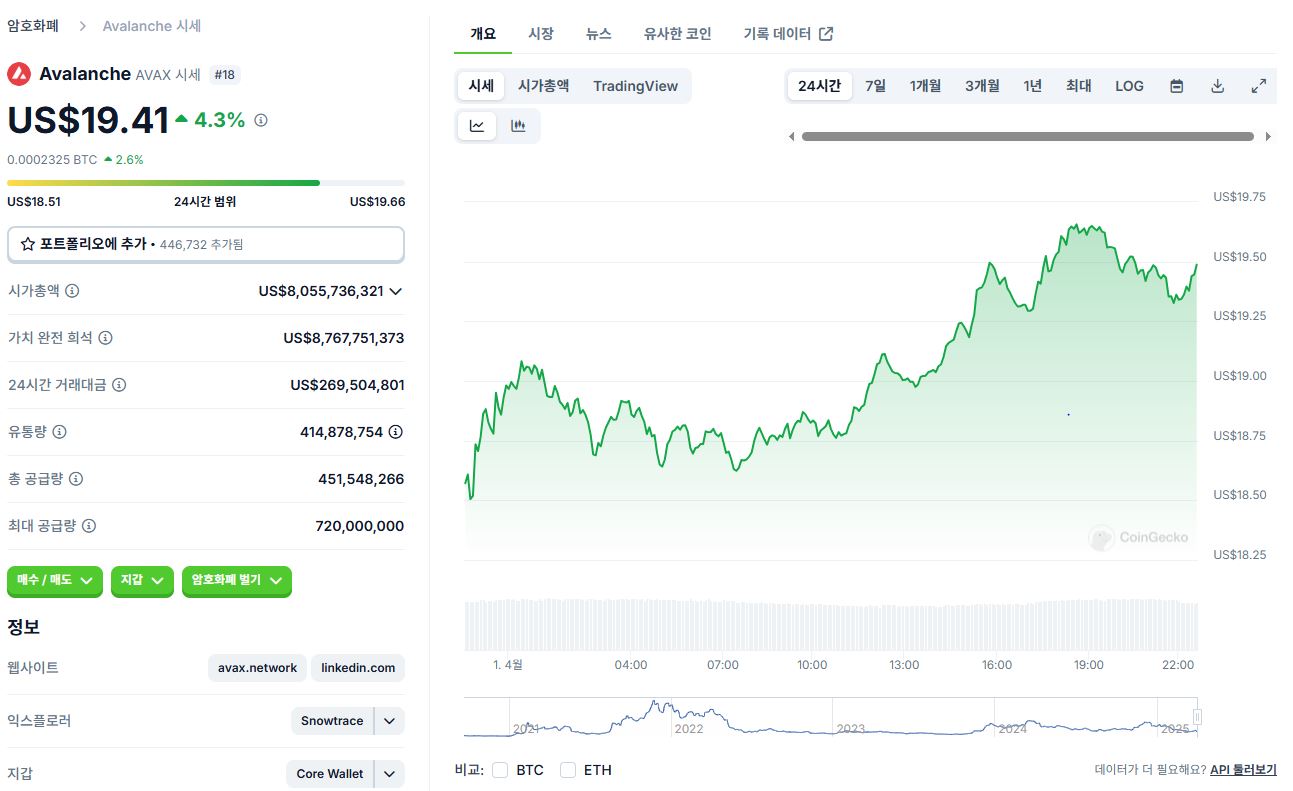1293x791 pixels.
Task: Click the US$269,504,801 volume value
Action: point(348,385)
